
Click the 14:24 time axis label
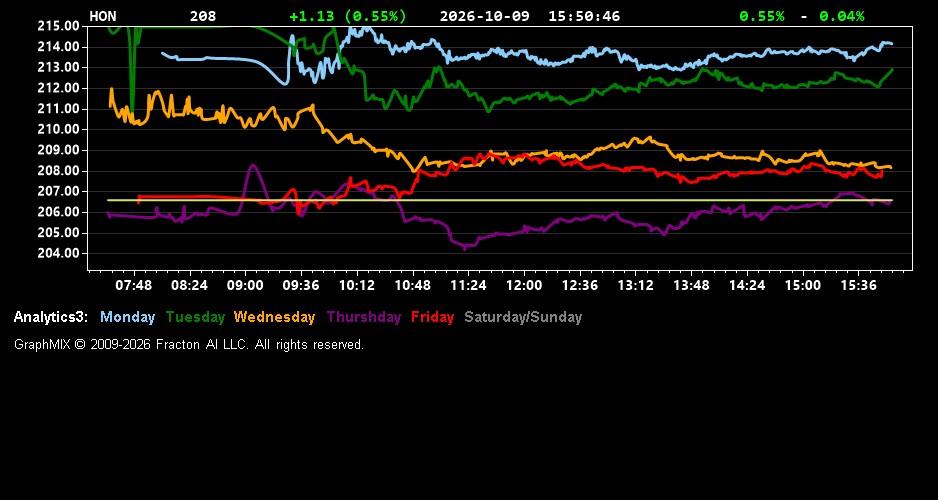[747, 285]
